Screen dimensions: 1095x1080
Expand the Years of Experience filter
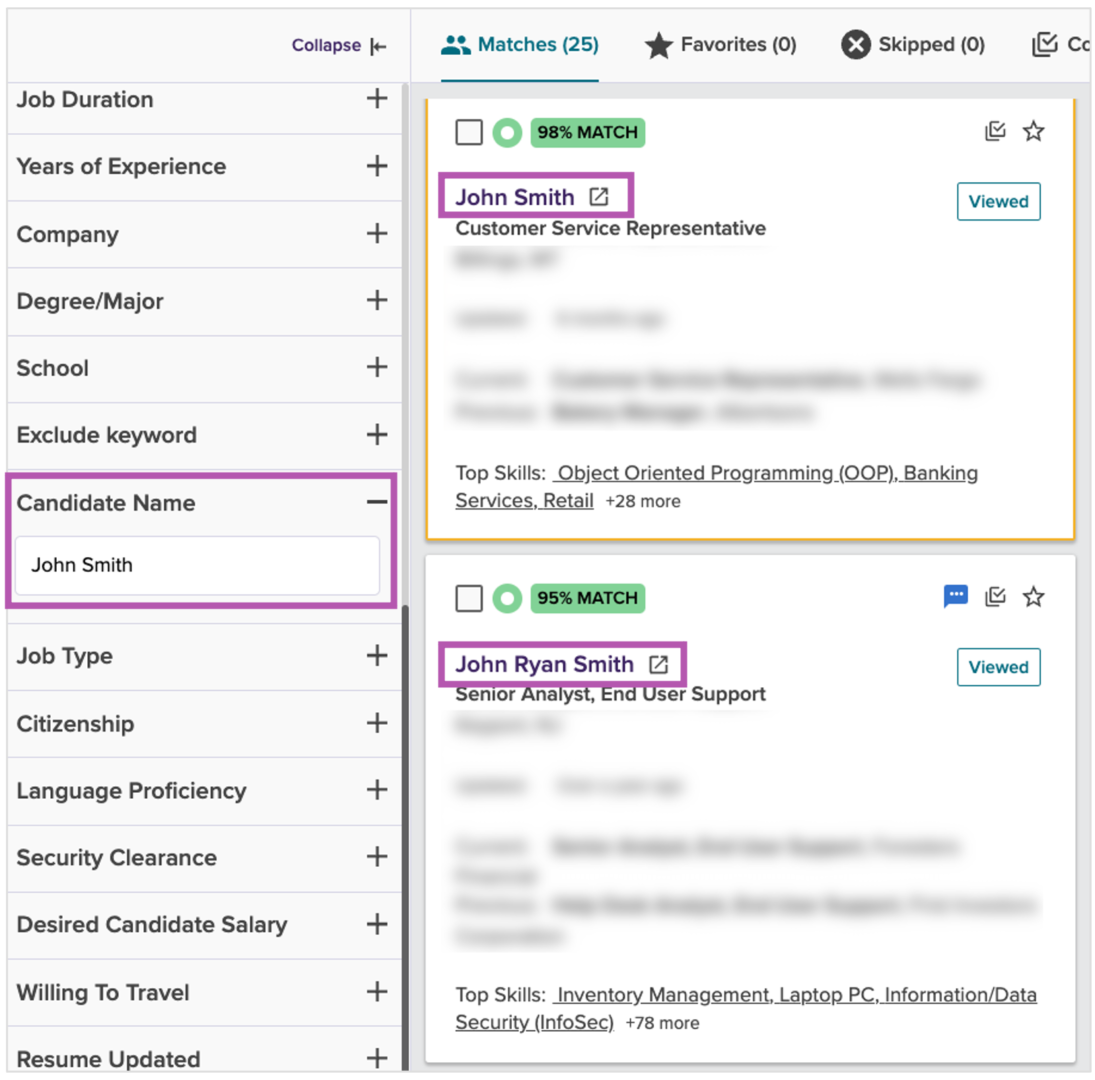click(376, 166)
